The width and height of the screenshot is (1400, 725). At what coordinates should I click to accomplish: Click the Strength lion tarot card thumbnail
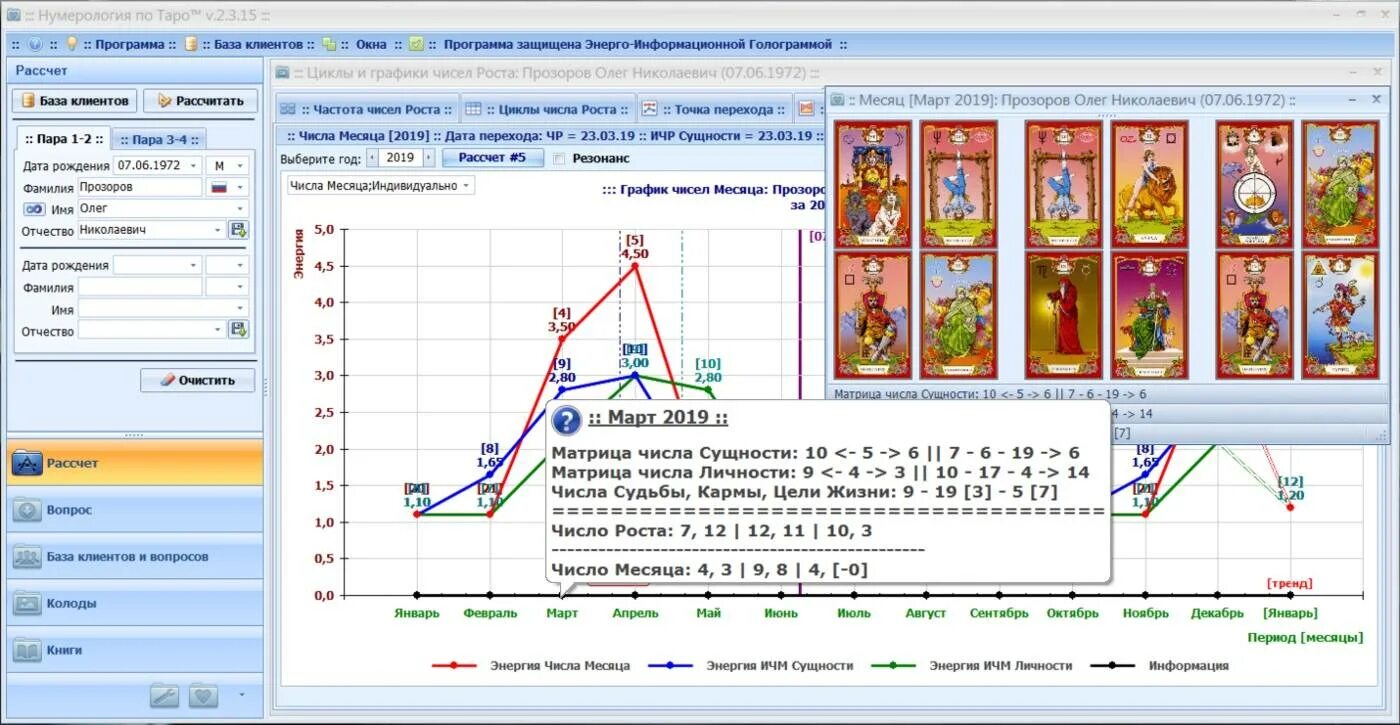click(1150, 184)
